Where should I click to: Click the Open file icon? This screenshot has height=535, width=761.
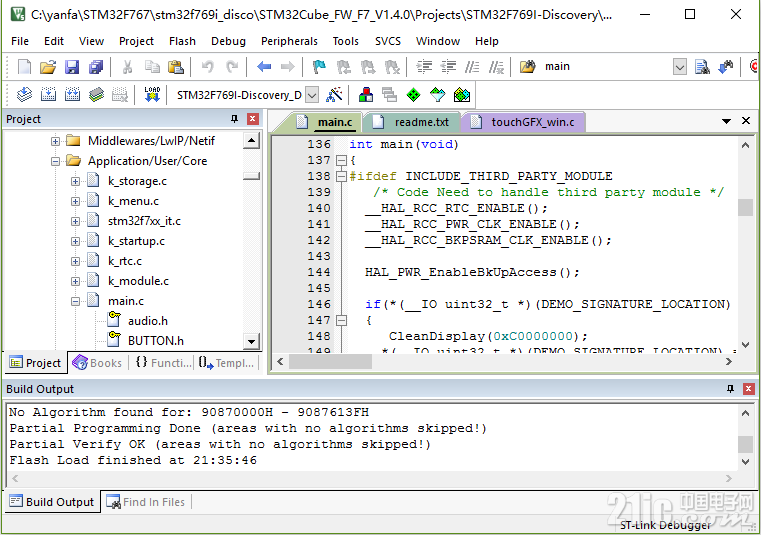(x=48, y=67)
